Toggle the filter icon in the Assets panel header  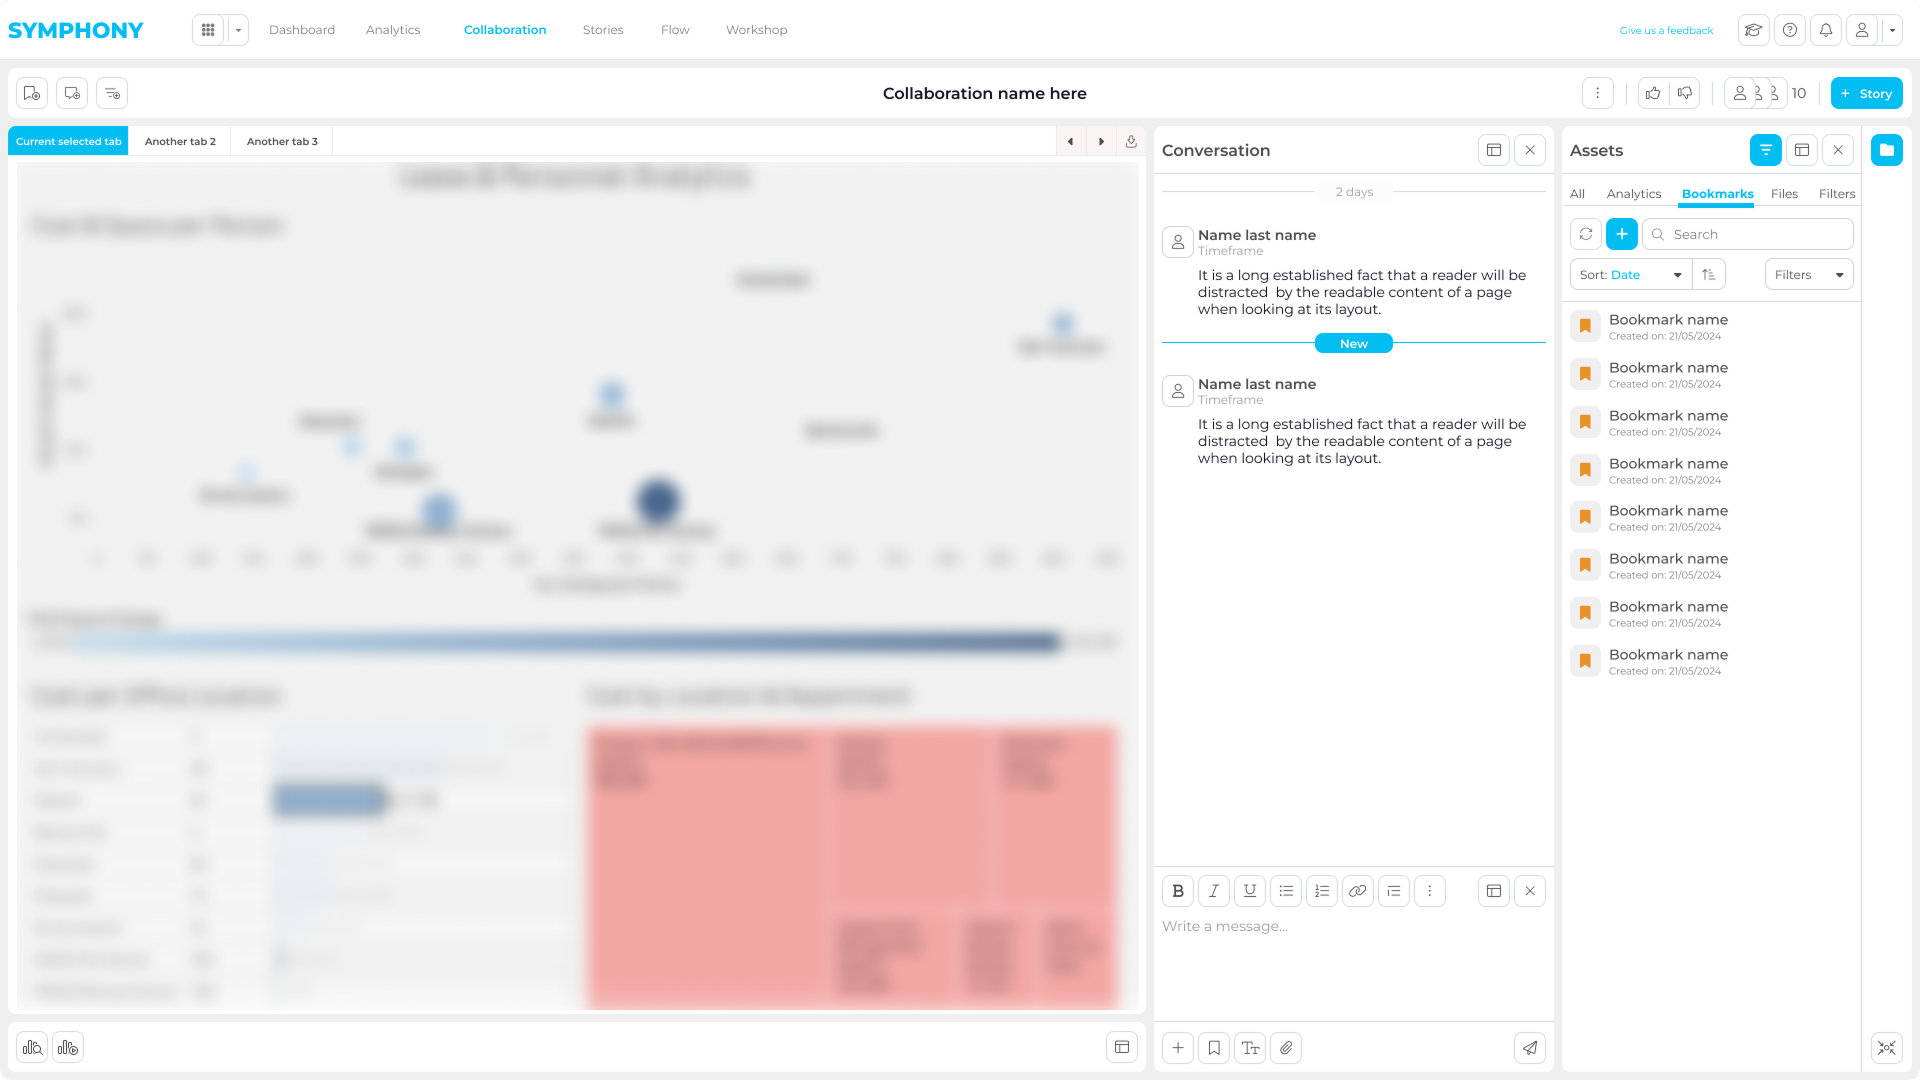[1766, 150]
